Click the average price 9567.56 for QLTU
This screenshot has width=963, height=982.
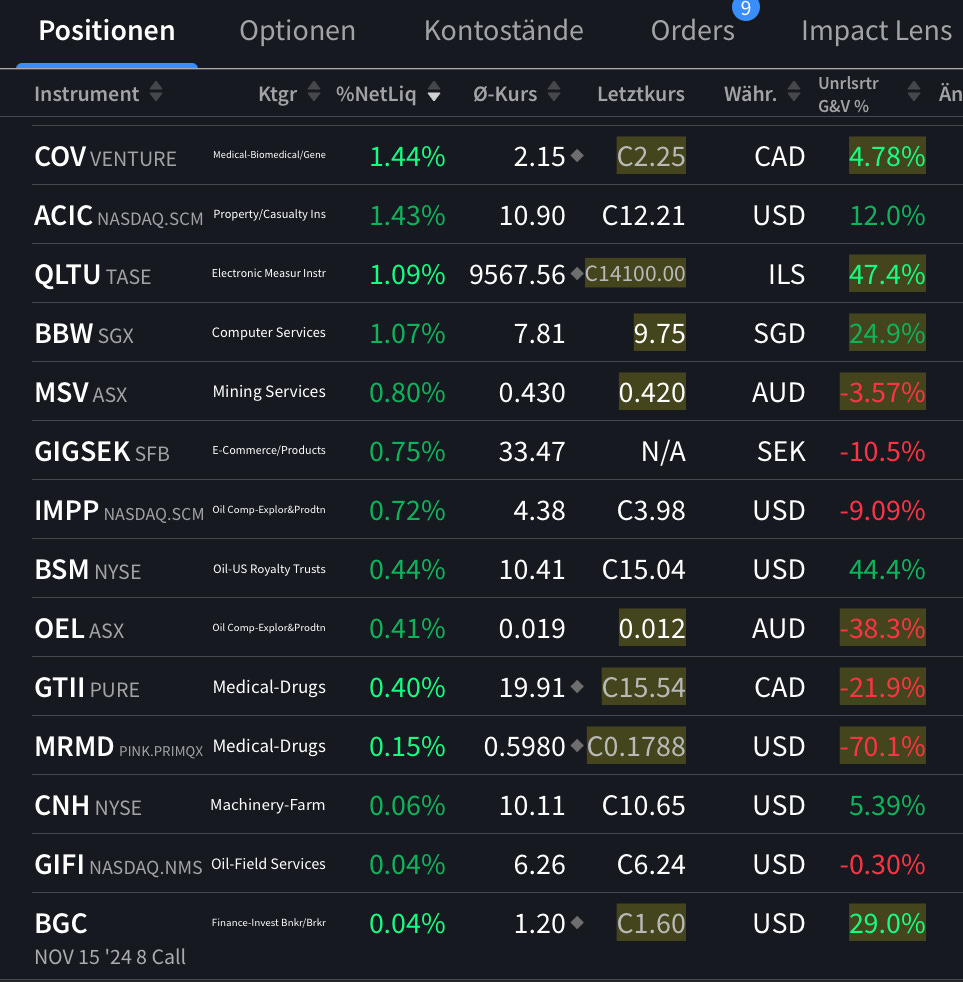[517, 275]
